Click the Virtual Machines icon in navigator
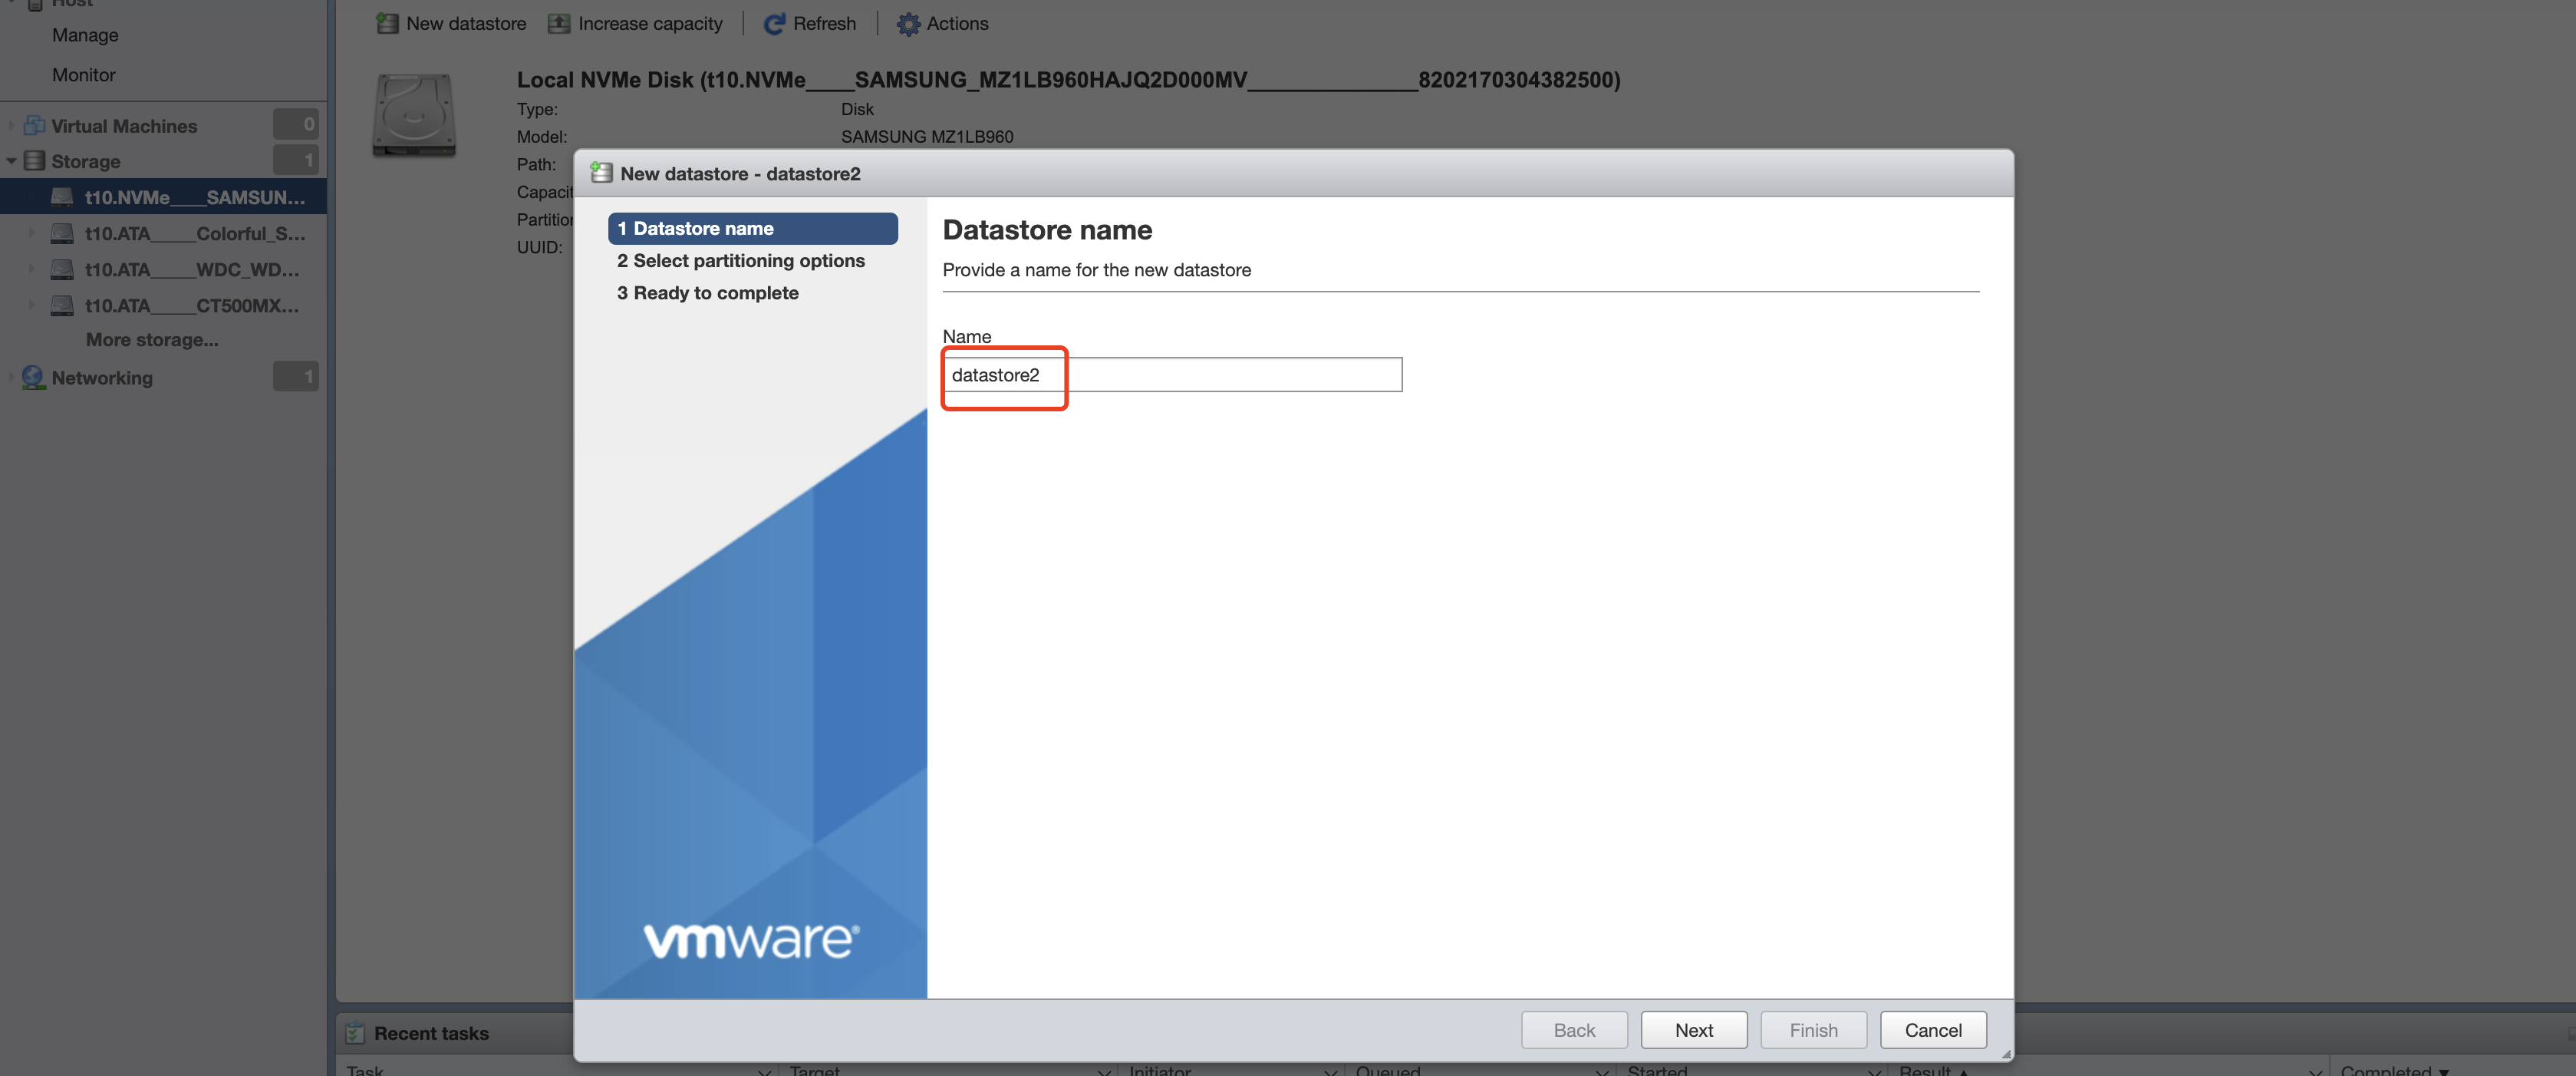Image resolution: width=2576 pixels, height=1076 pixels. [34, 125]
